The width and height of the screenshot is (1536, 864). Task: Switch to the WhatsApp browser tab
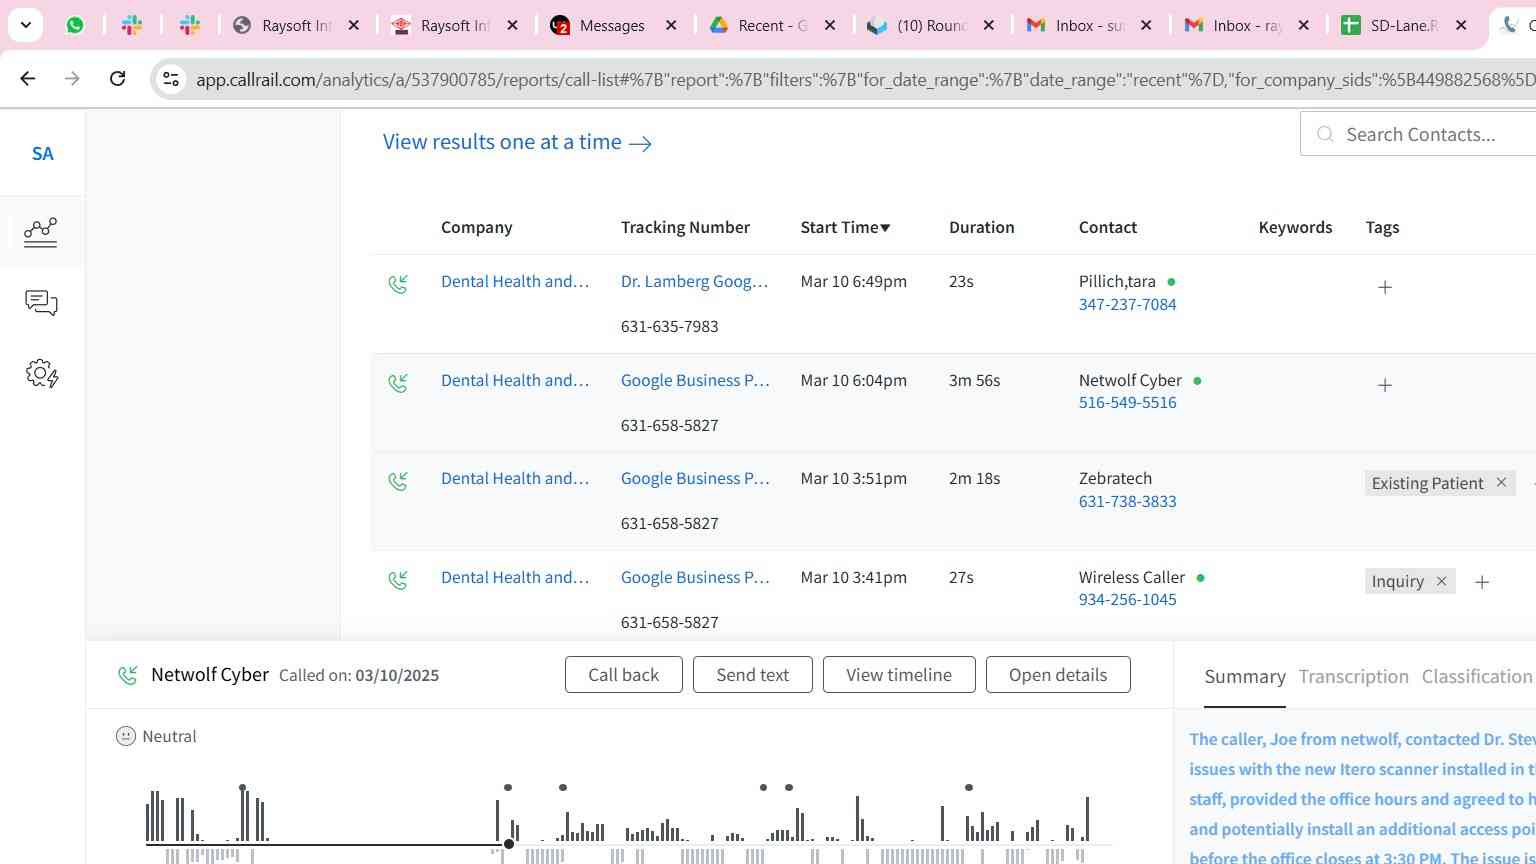75,25
